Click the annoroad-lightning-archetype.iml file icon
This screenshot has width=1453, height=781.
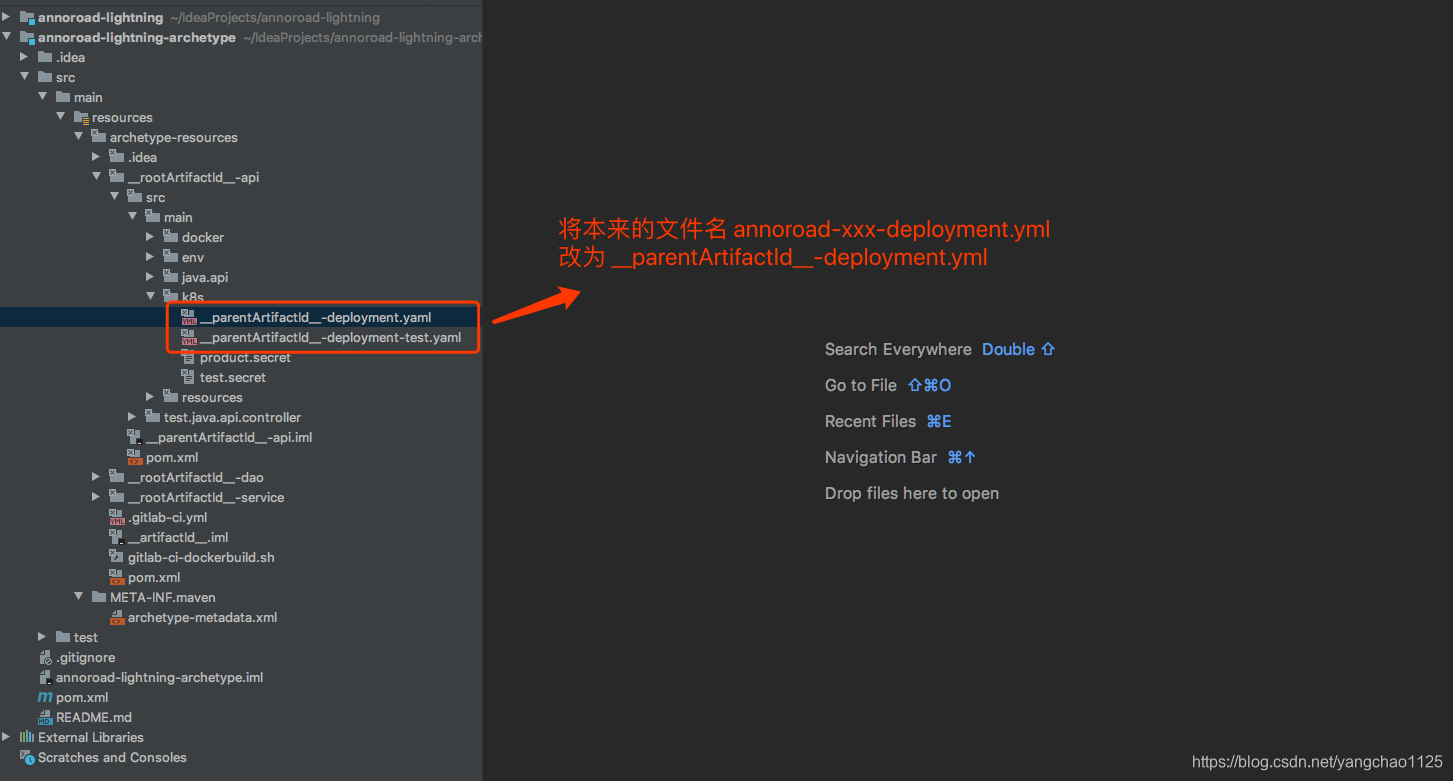point(45,677)
